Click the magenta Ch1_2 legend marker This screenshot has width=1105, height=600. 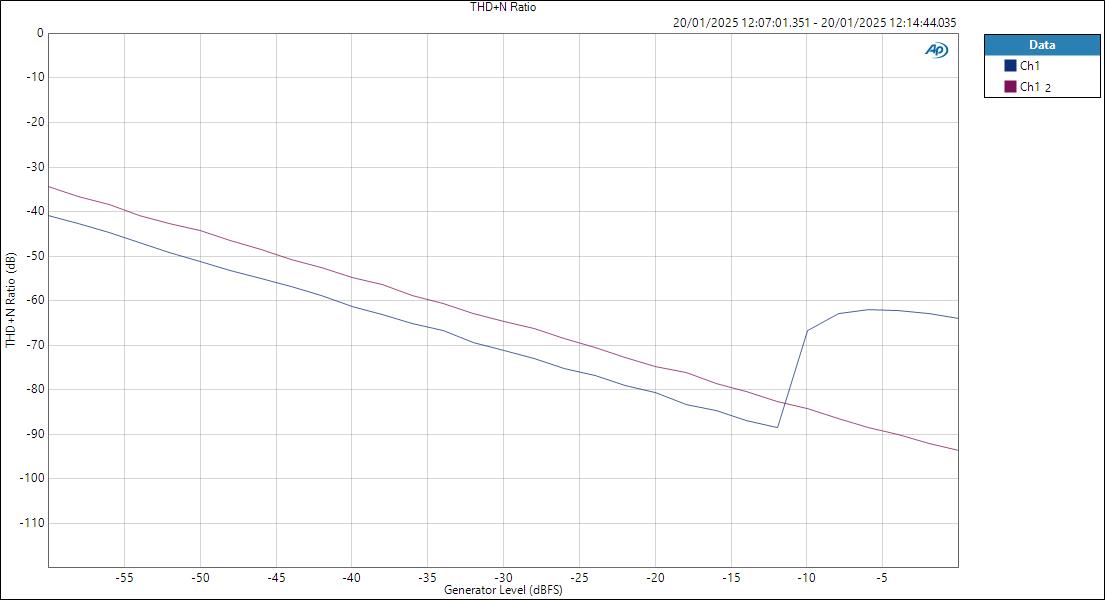point(1012,87)
